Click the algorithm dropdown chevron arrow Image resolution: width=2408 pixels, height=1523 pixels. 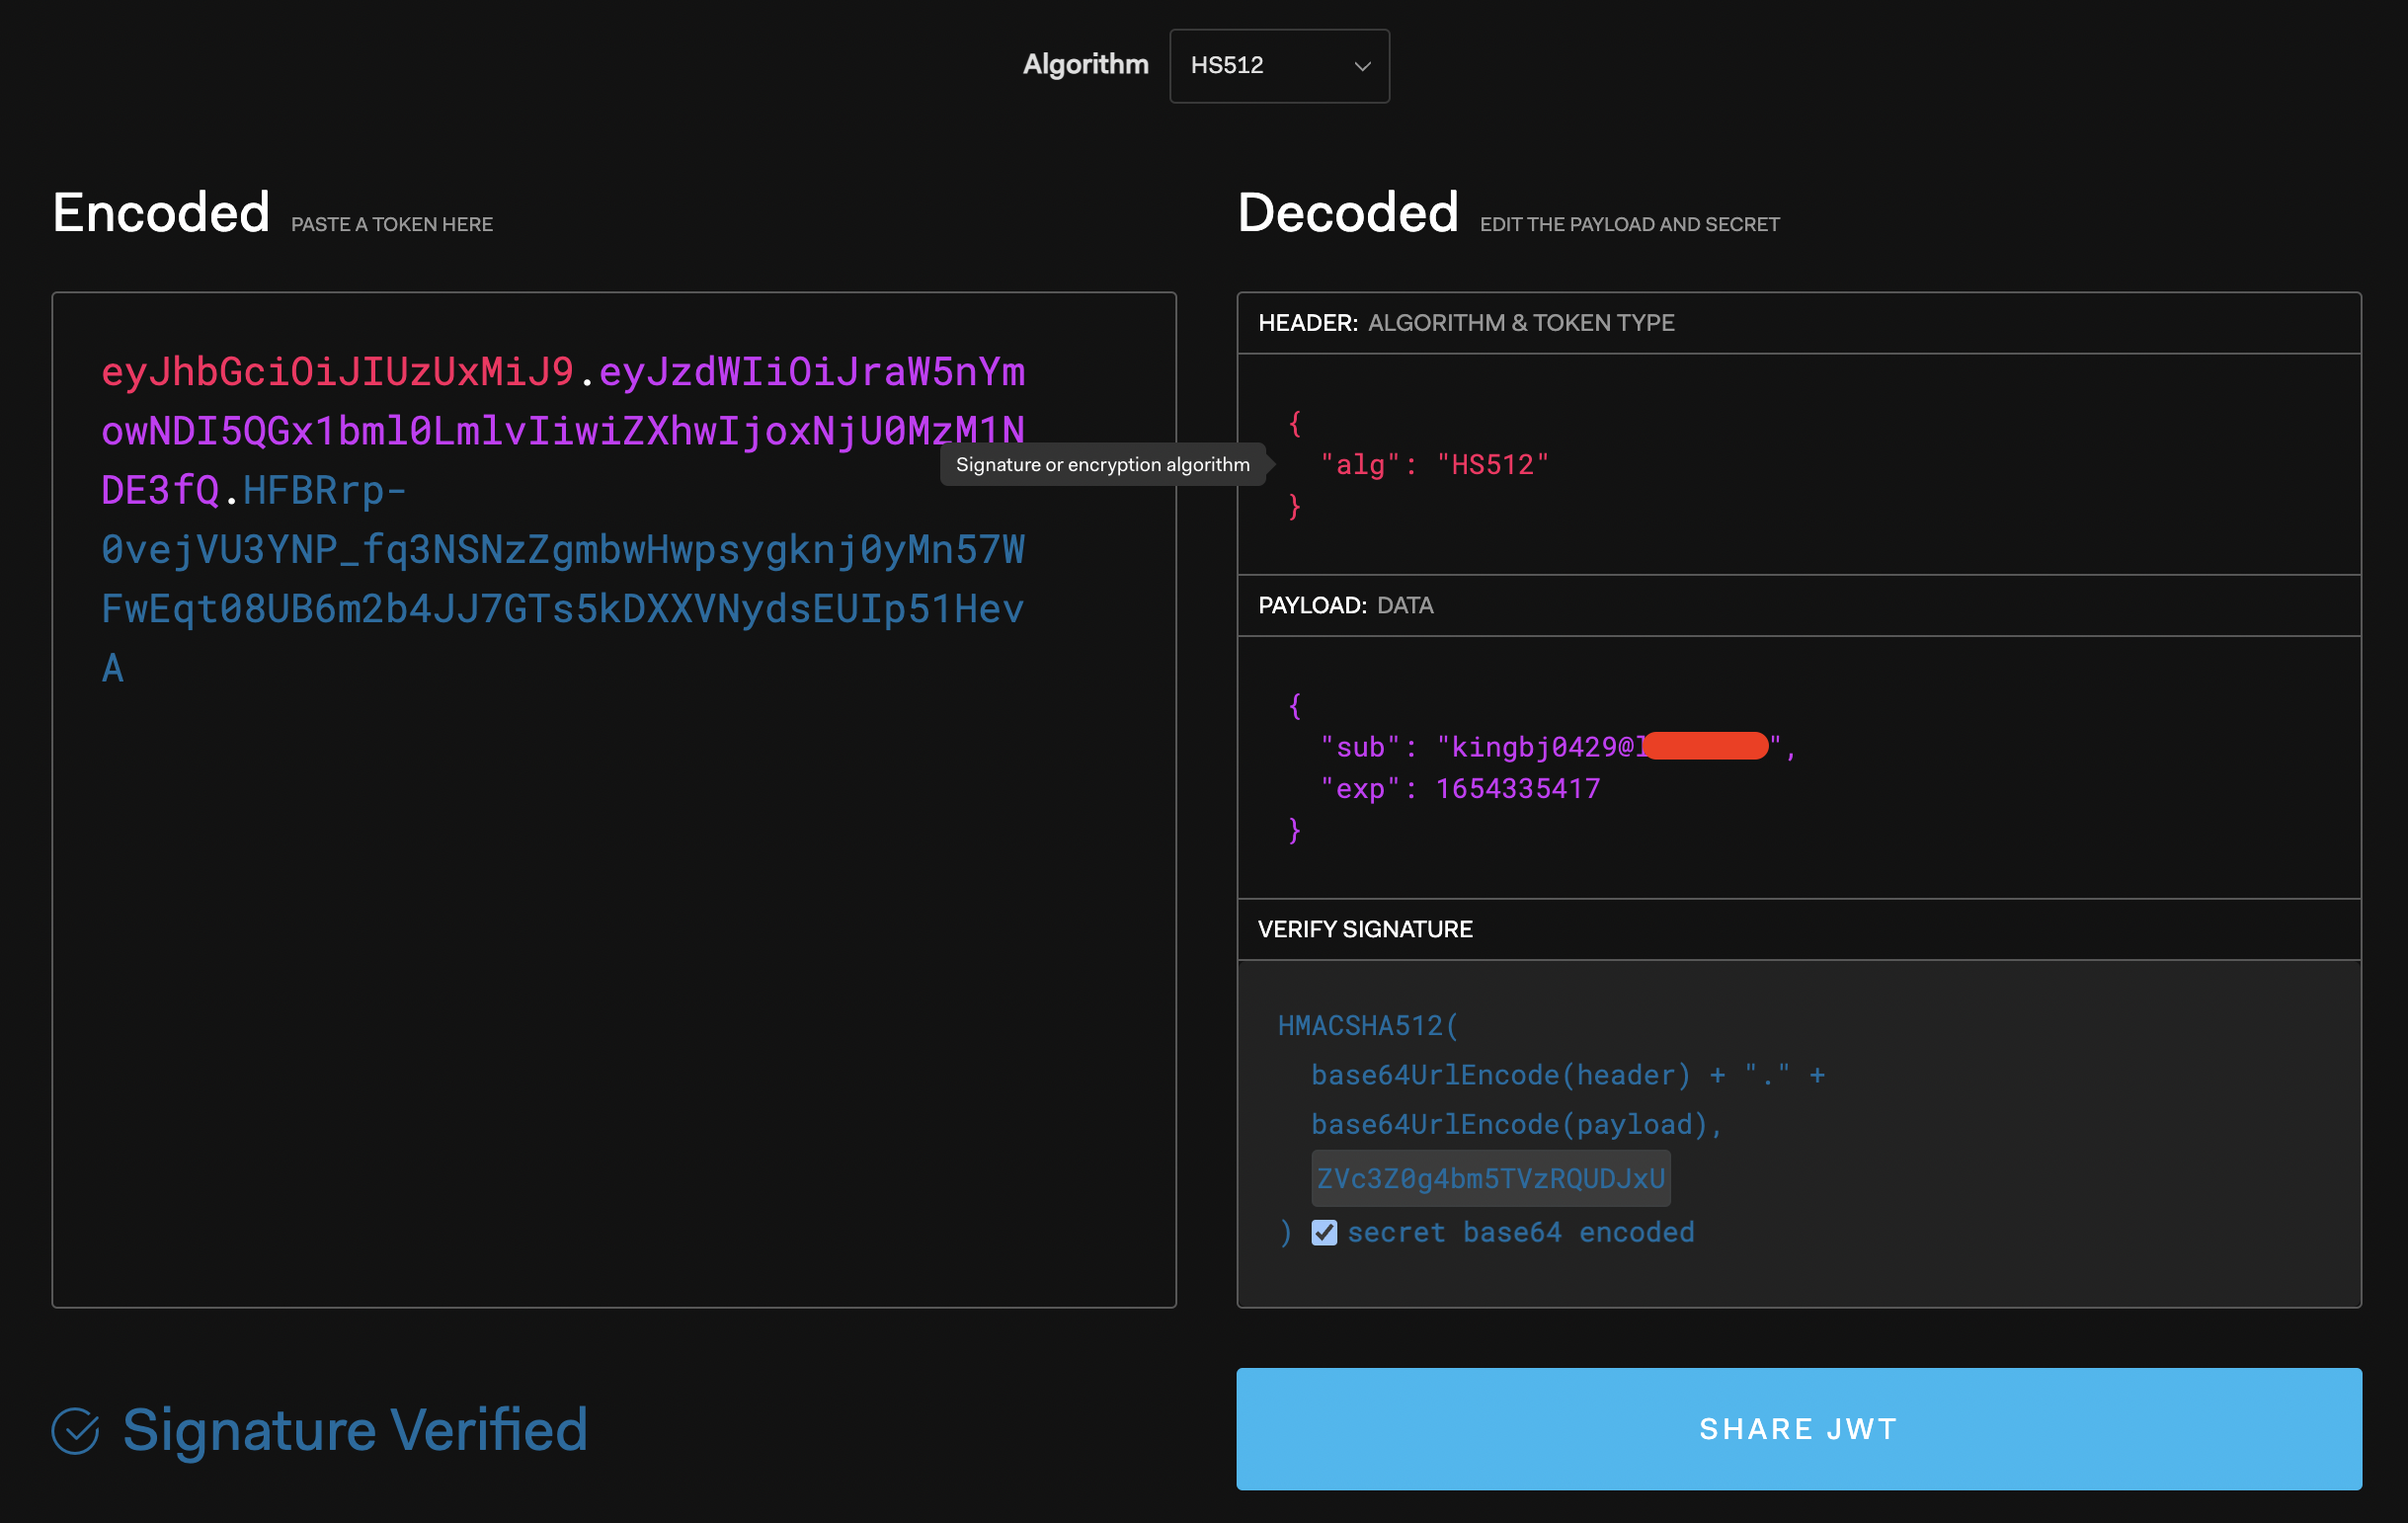click(1361, 67)
